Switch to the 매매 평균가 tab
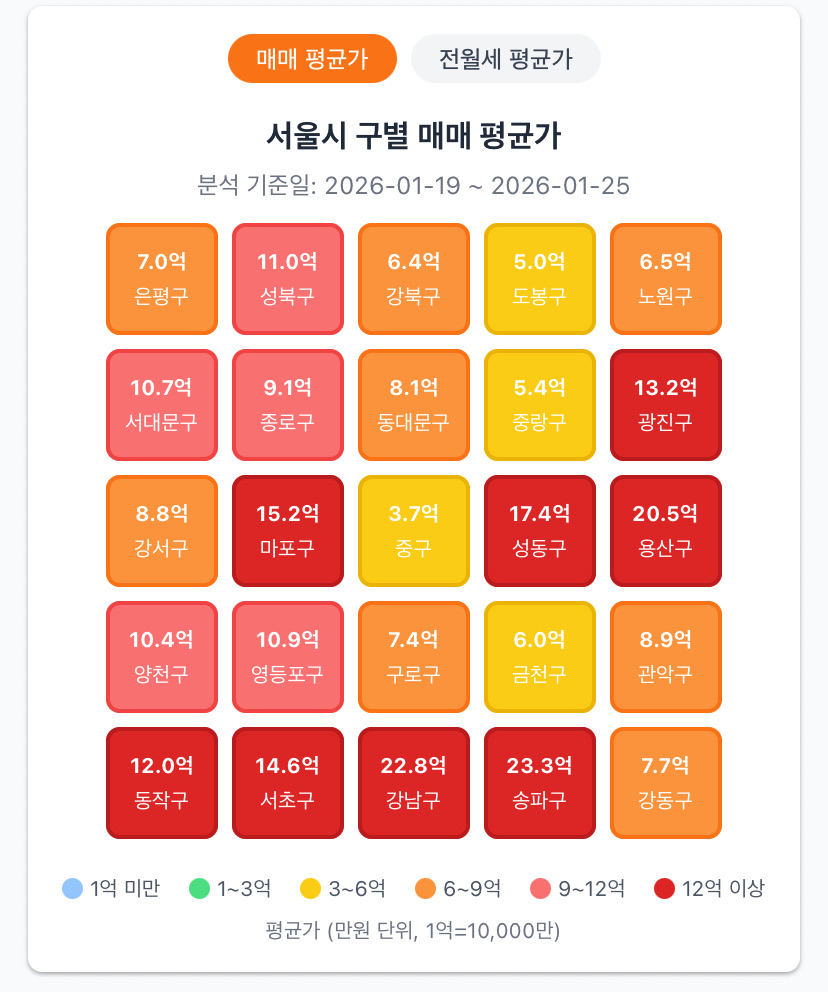828x992 pixels. [312, 59]
